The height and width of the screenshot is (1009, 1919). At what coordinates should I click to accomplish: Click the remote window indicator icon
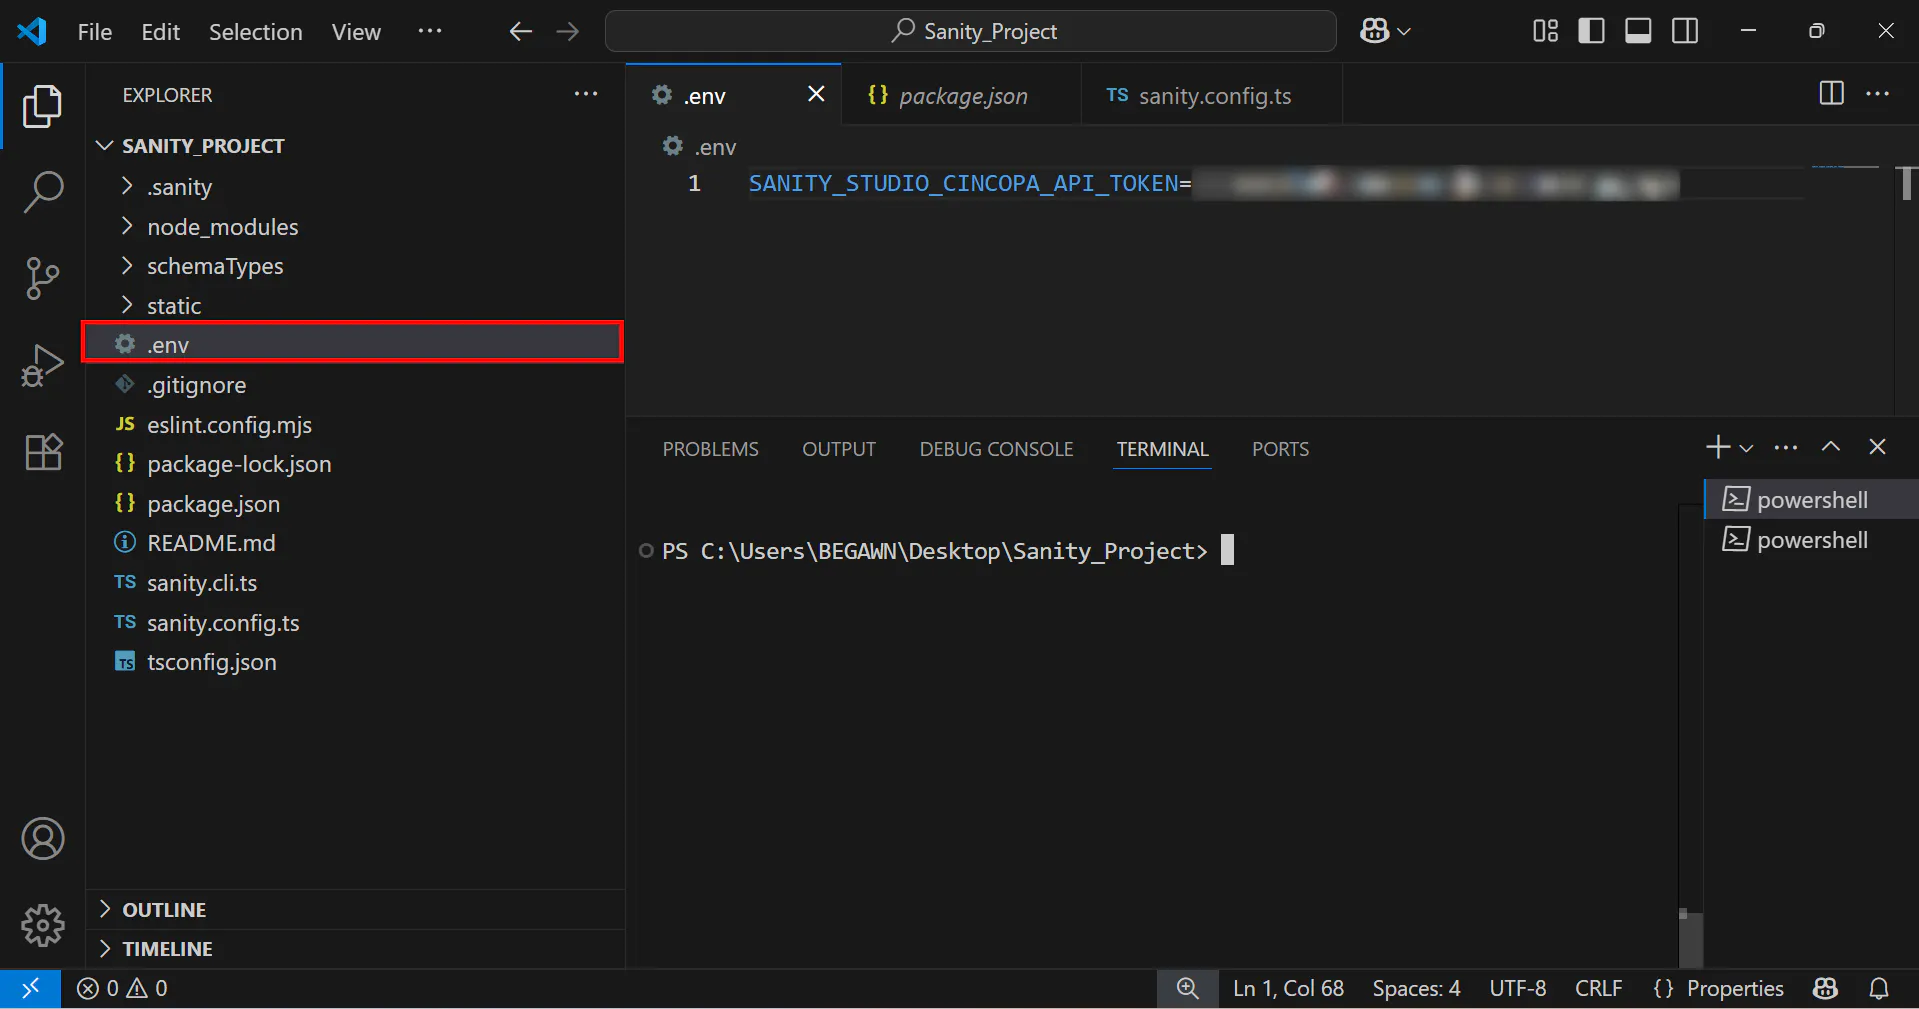(x=30, y=988)
